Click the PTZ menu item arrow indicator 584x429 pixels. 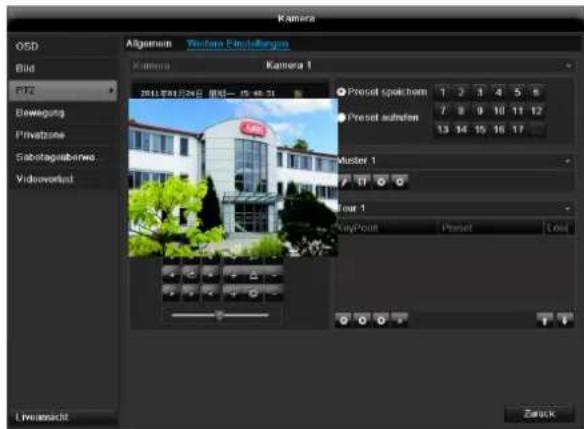pyautogui.click(x=111, y=90)
